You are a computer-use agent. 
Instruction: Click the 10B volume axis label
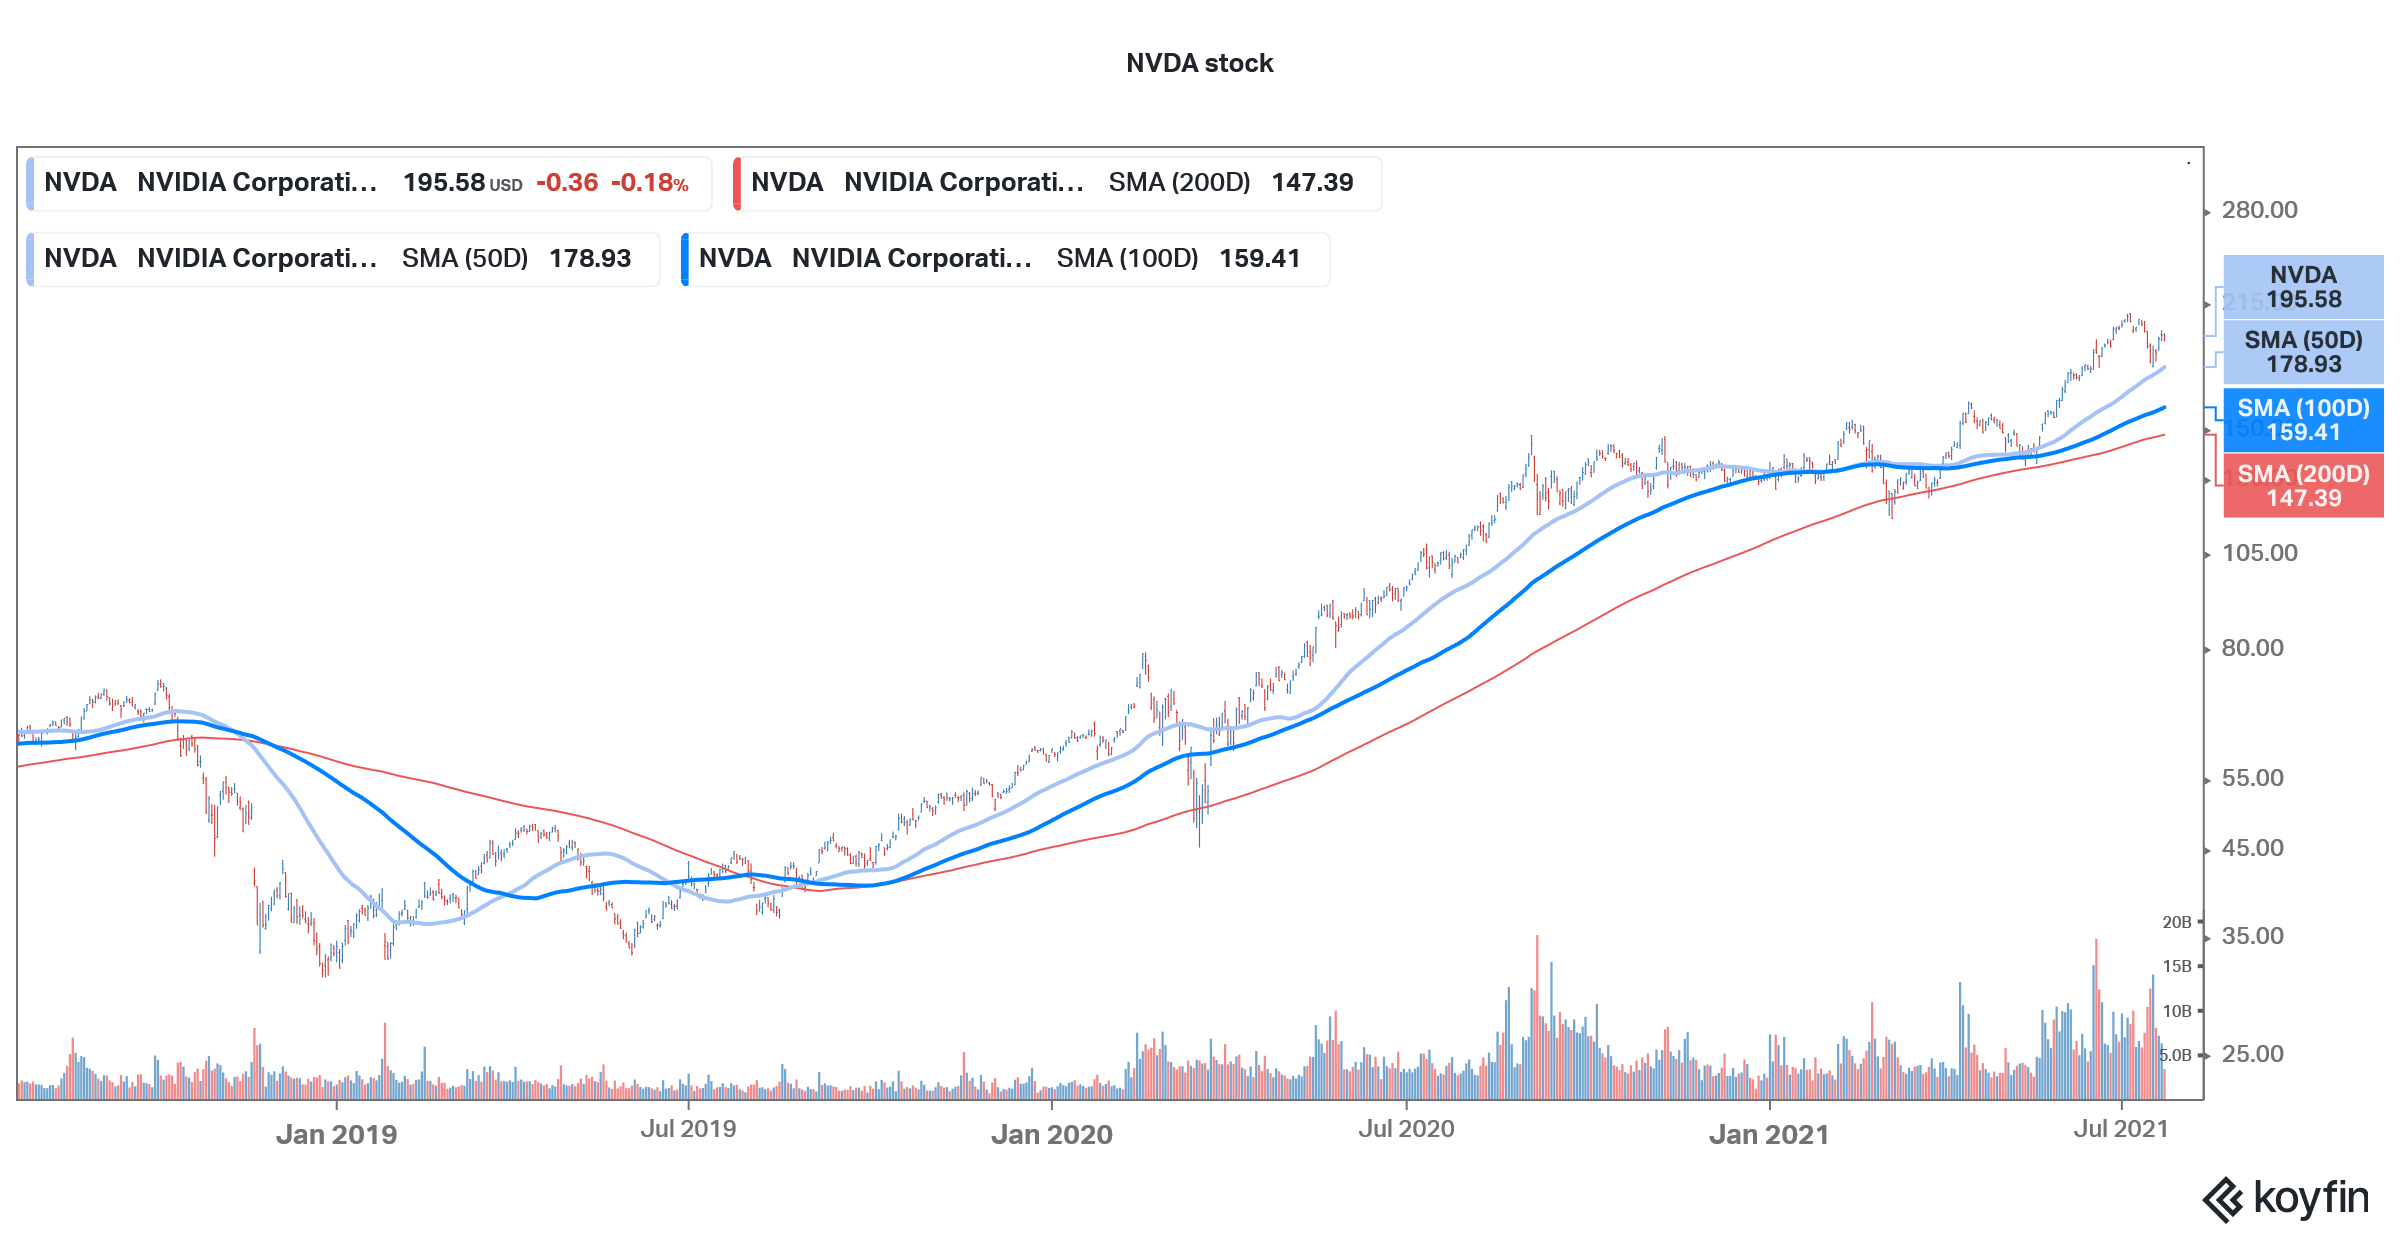(x=2177, y=1011)
